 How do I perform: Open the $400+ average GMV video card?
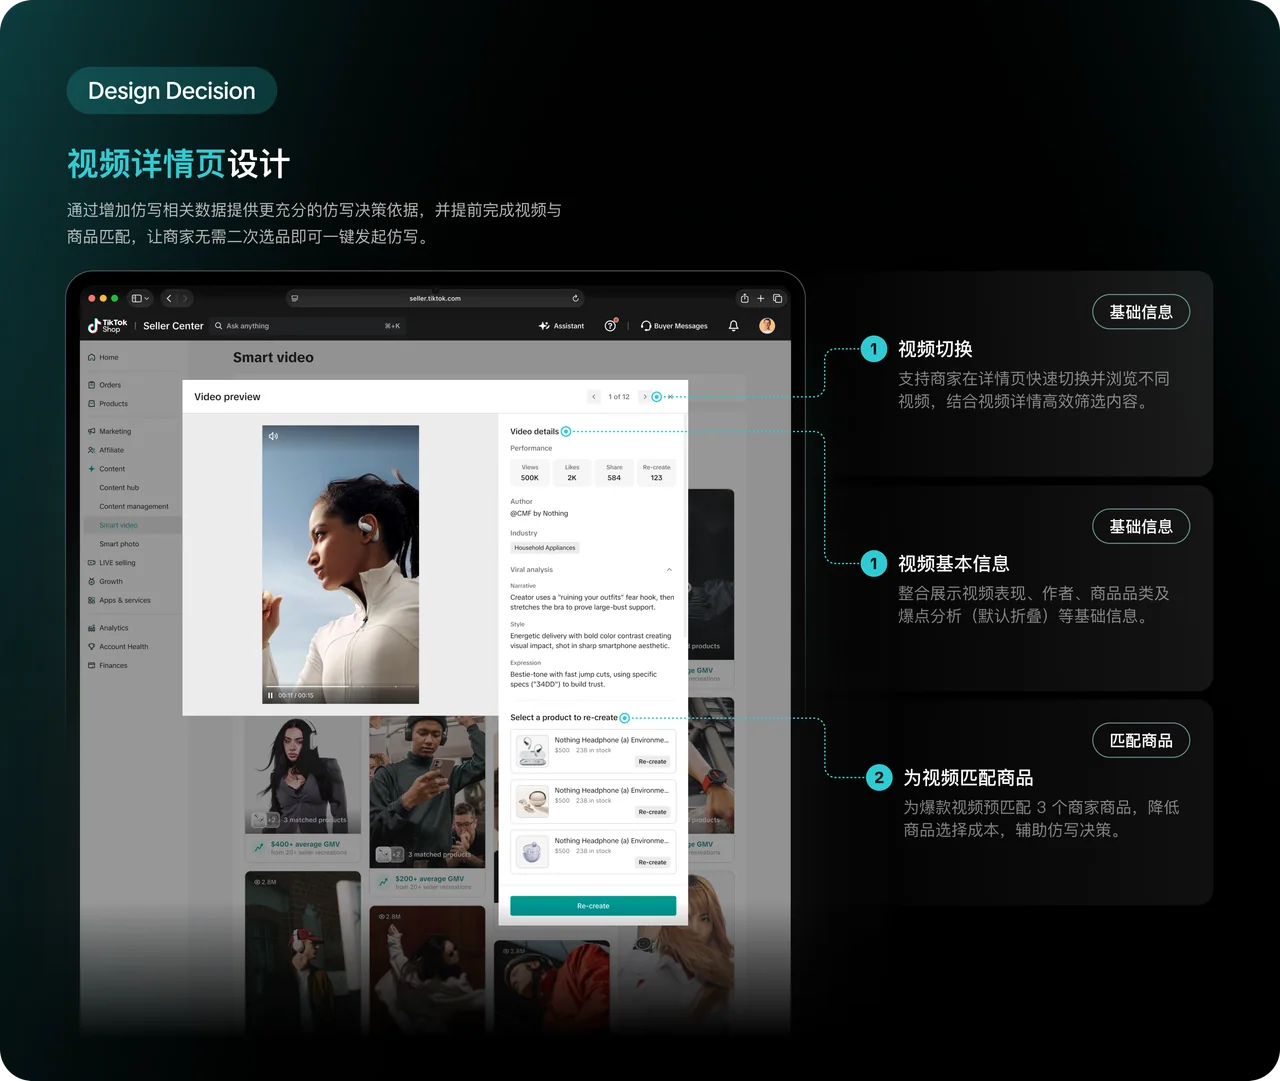point(303,787)
